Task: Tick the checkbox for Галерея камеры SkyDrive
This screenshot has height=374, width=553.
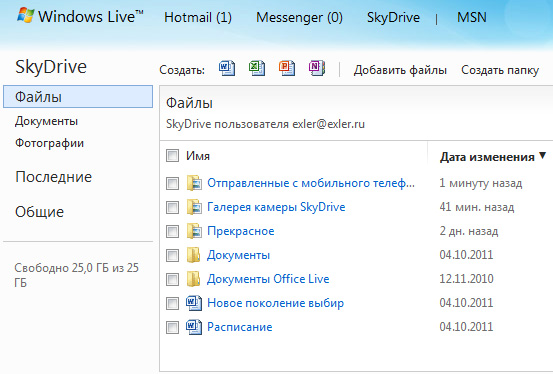Action: point(172,207)
